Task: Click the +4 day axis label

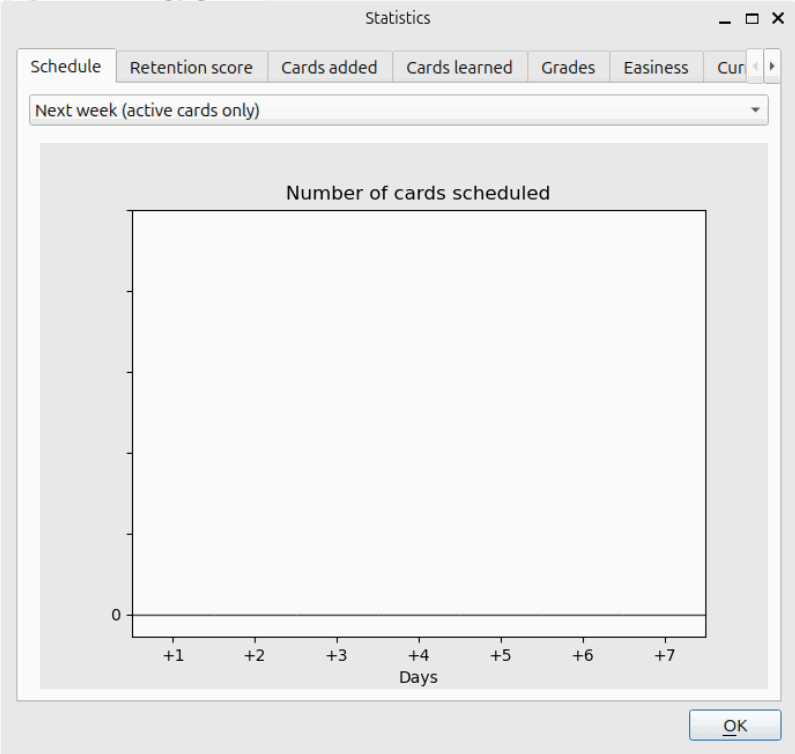Action: coord(419,656)
